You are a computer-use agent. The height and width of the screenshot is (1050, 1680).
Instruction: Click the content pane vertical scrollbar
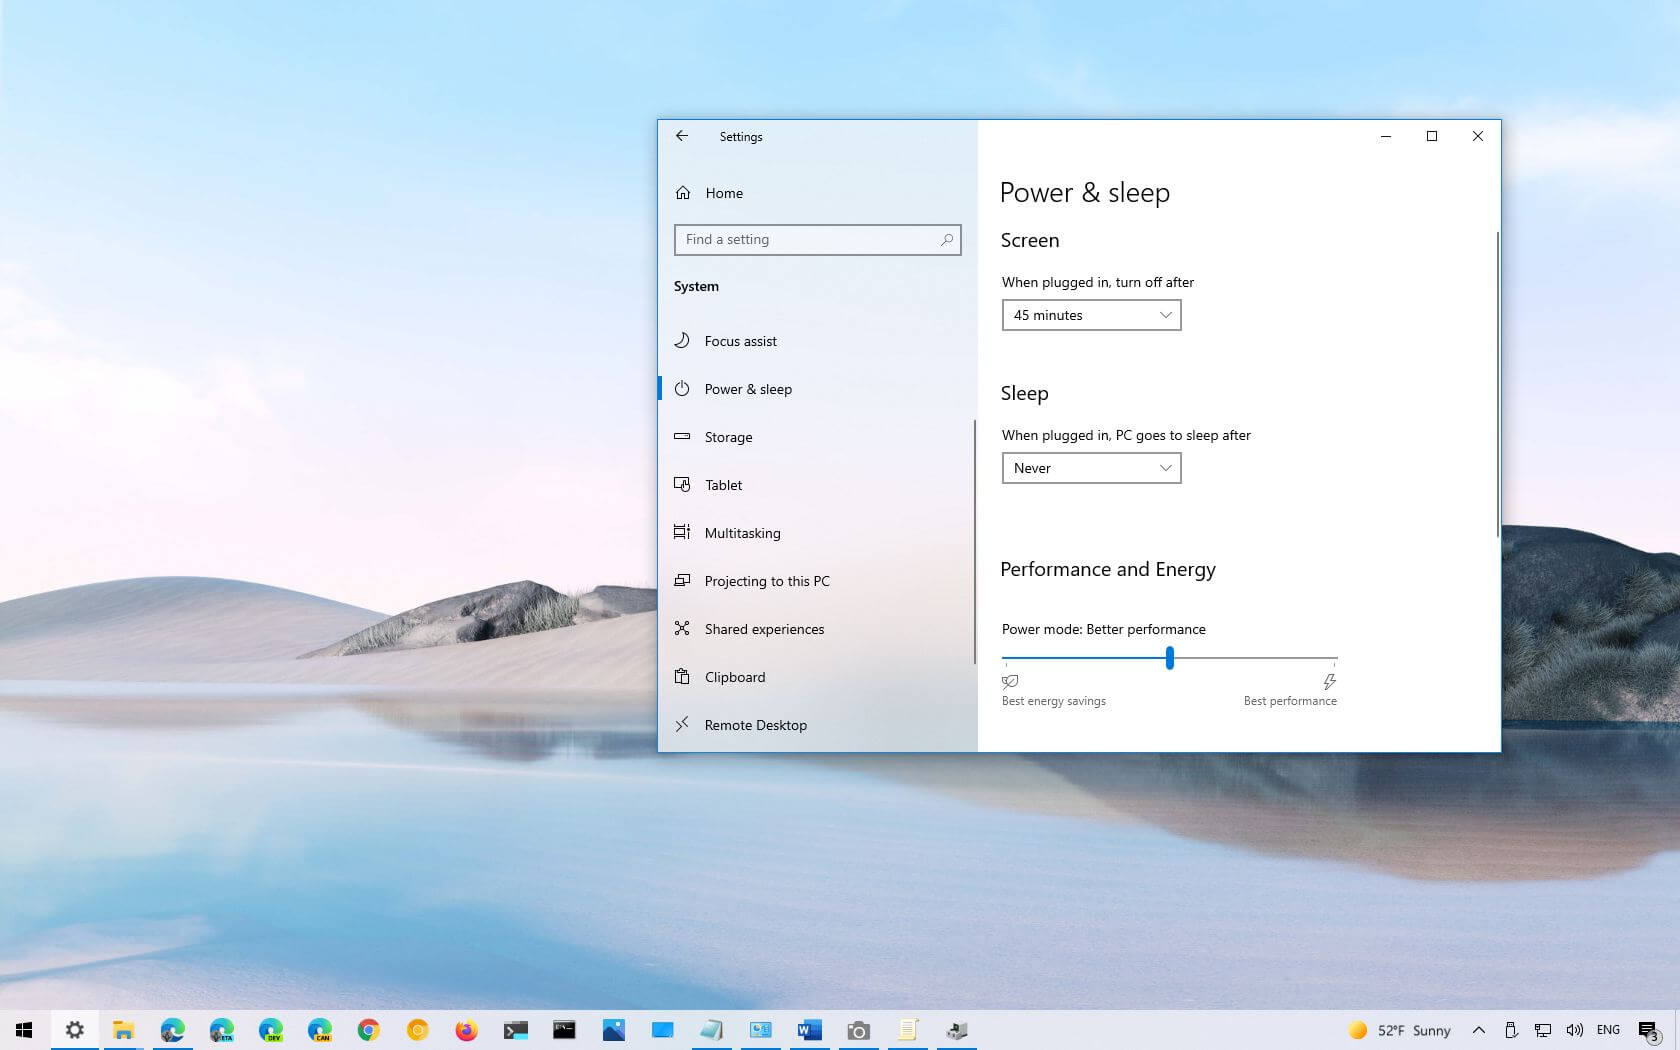1497,384
